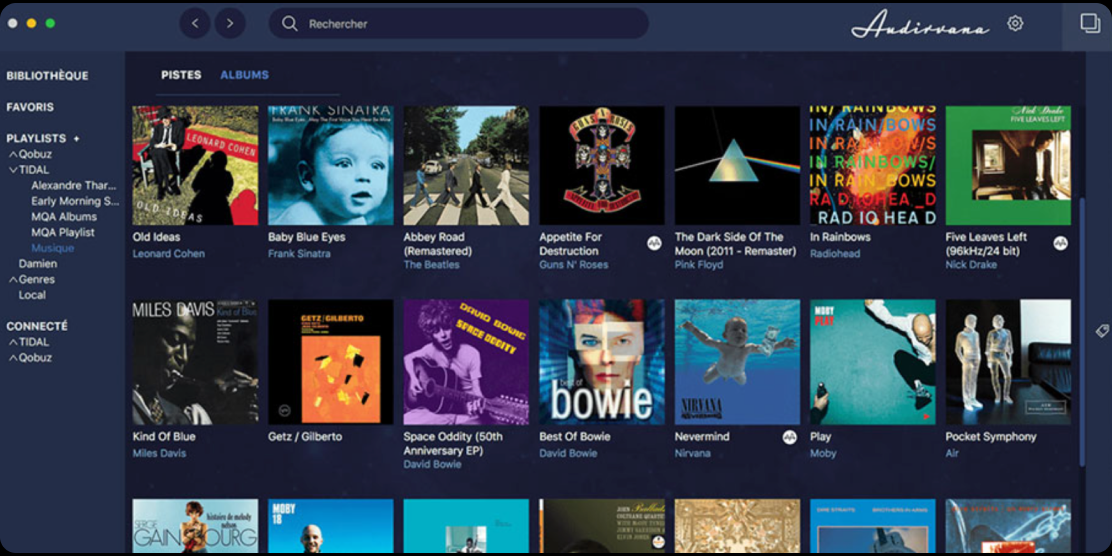
Task: Open Playlists section heading
Action: tap(36, 138)
